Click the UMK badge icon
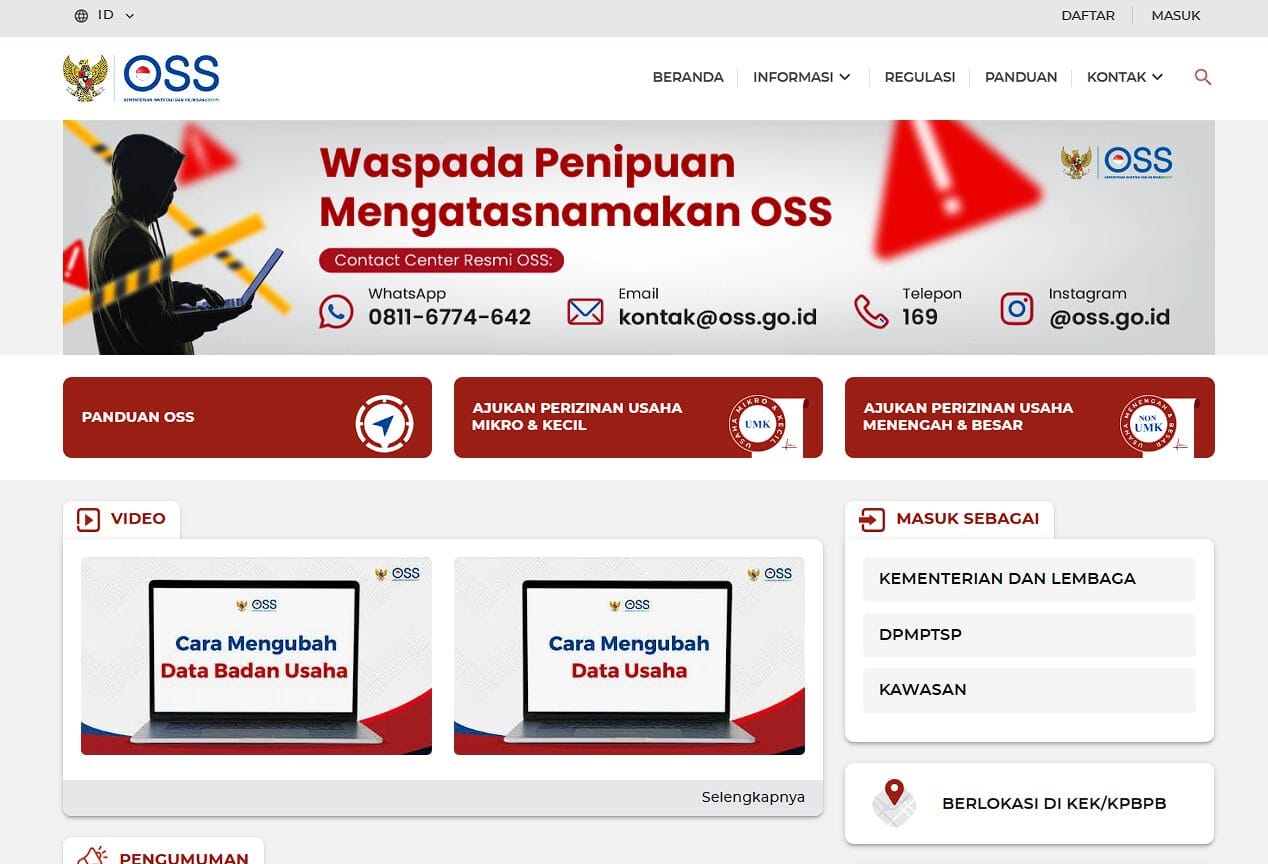The height and width of the screenshot is (864, 1268). 757,424
